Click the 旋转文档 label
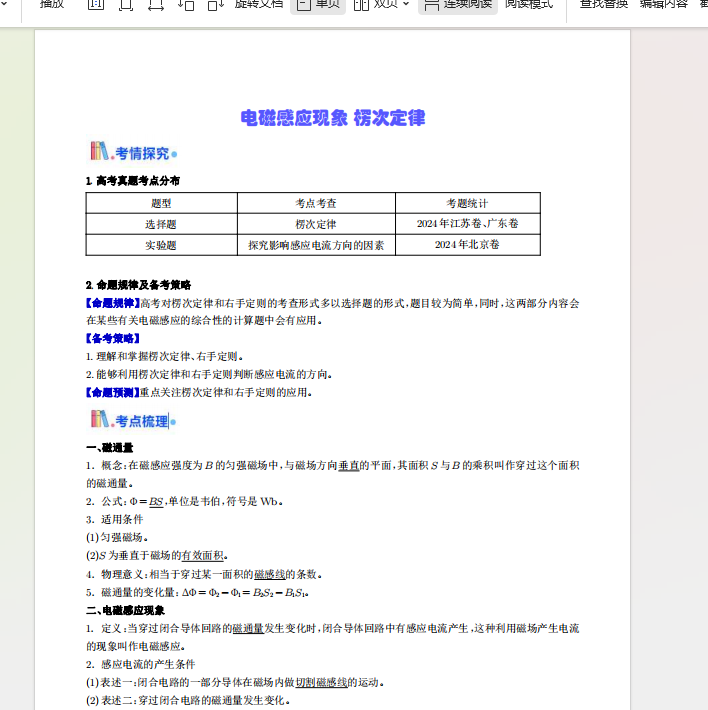Screen dimensions: 708x710 point(259,5)
